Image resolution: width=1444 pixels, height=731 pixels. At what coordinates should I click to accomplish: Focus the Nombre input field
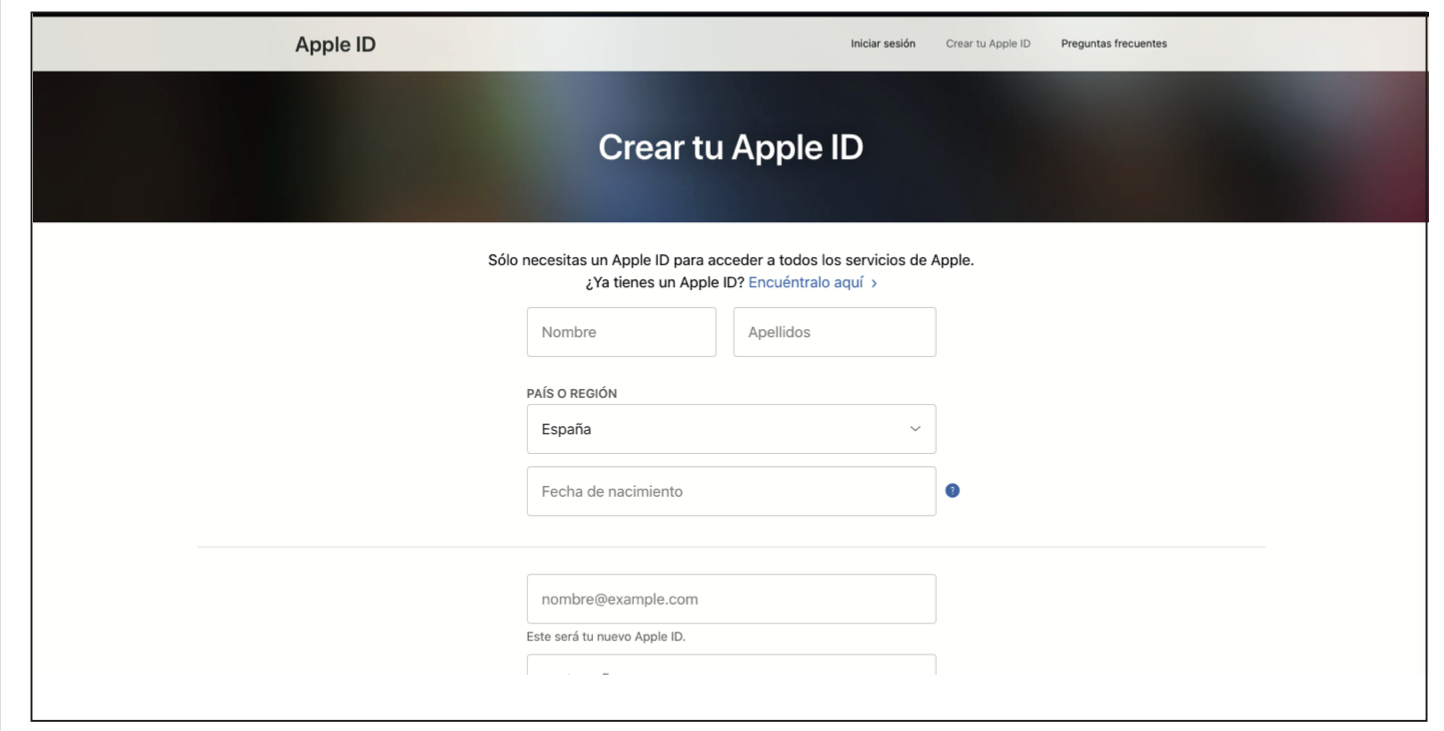[x=622, y=332]
